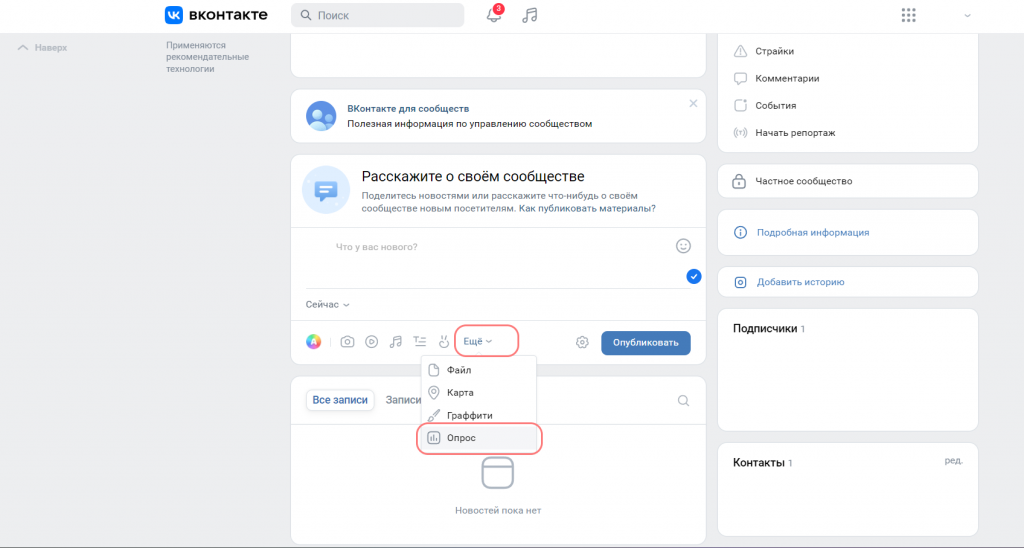Open the Применяются рекомендательные технологии link

(x=207, y=57)
